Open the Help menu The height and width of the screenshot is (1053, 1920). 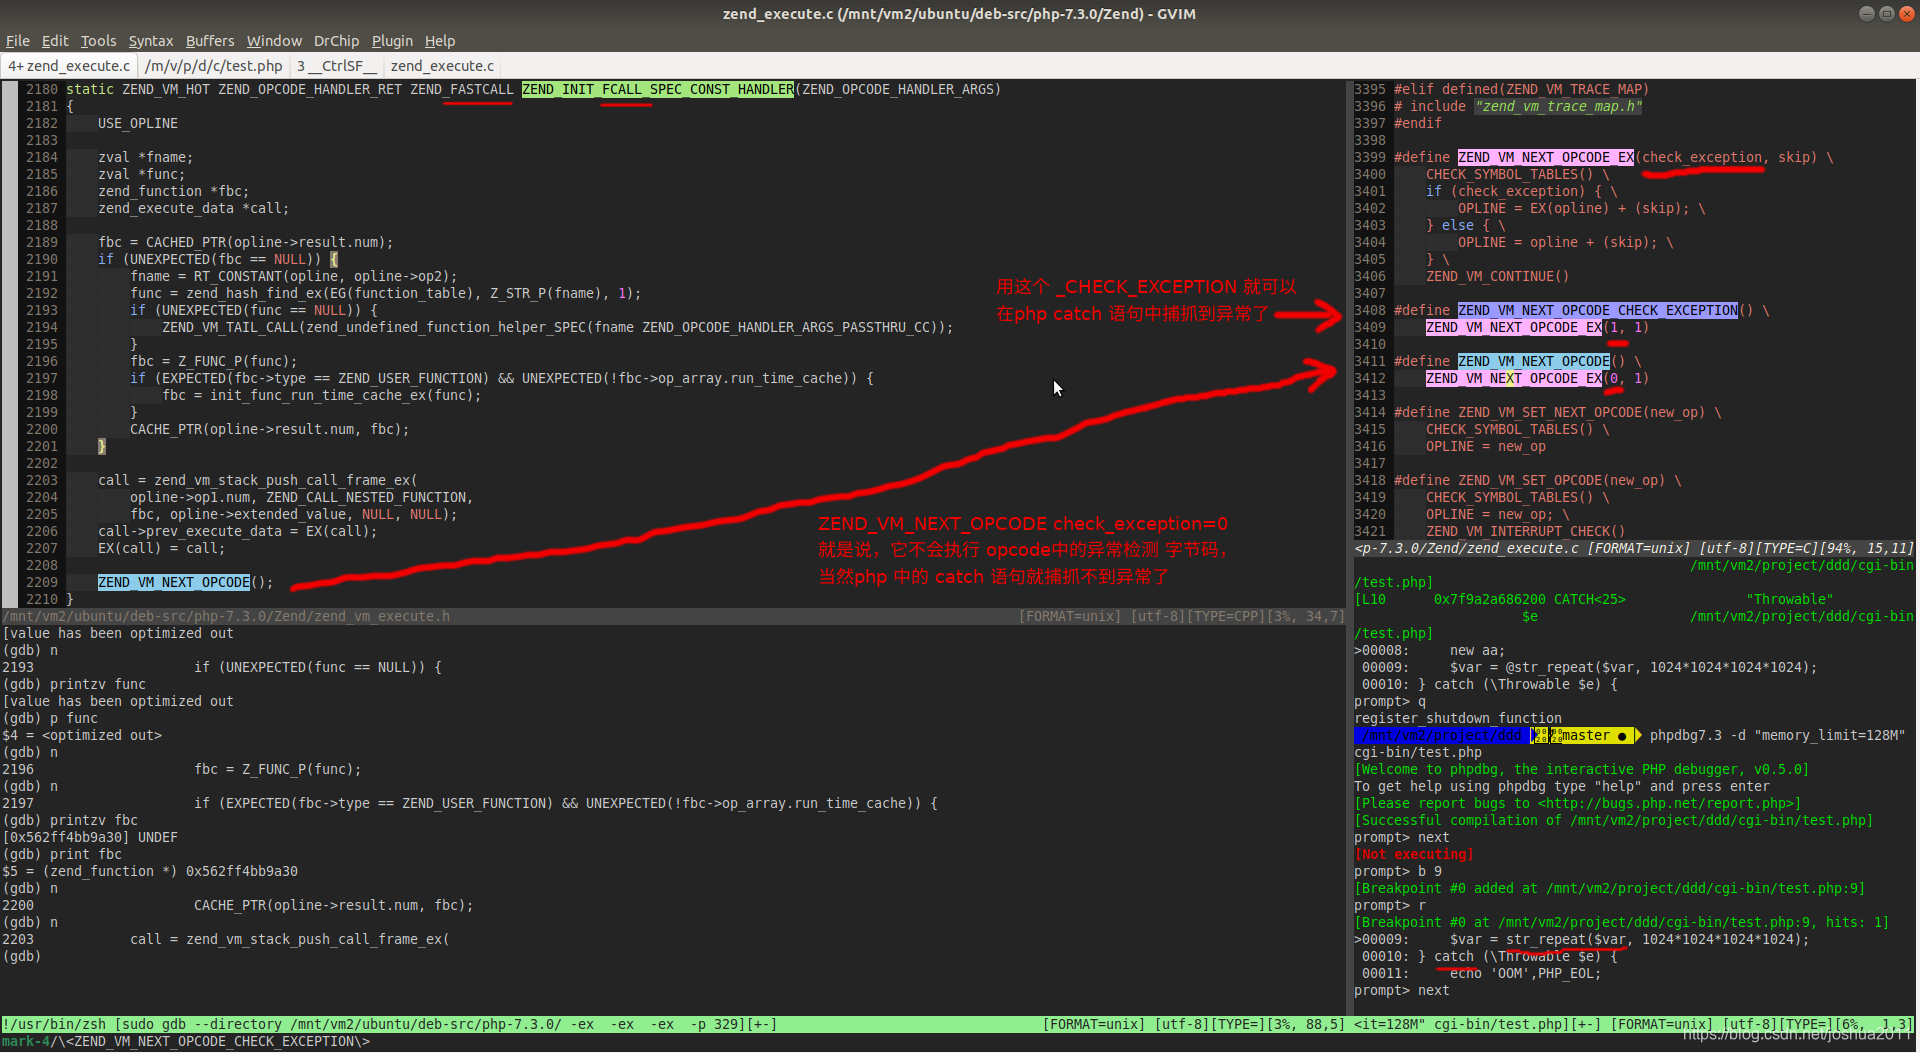pos(440,41)
